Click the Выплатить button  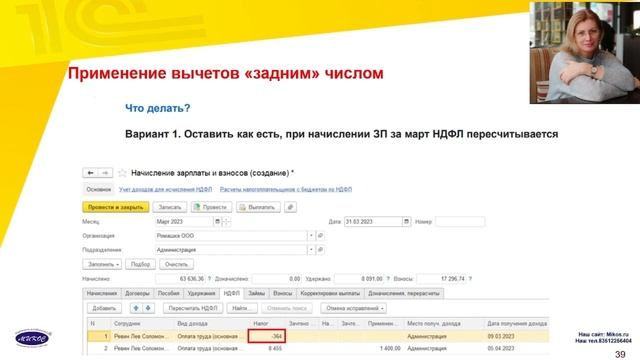click(x=258, y=207)
